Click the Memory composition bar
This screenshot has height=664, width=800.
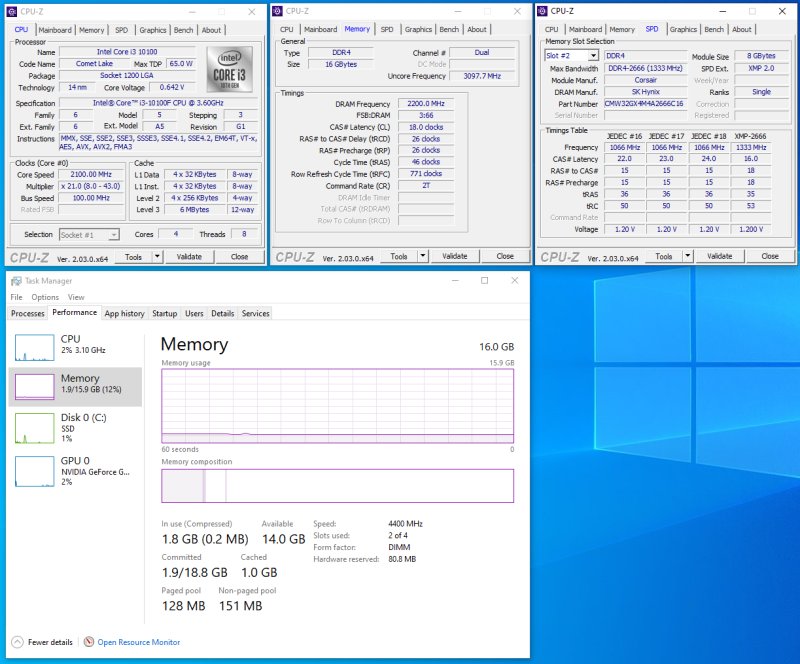(x=337, y=486)
